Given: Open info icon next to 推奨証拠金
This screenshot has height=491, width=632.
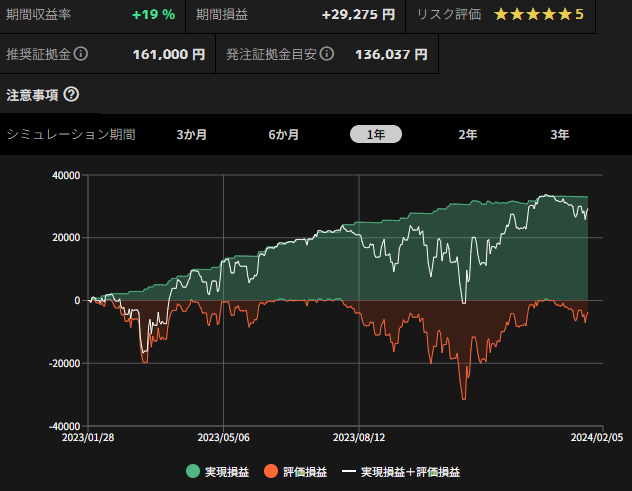Looking at the screenshot, I should click(x=81, y=54).
